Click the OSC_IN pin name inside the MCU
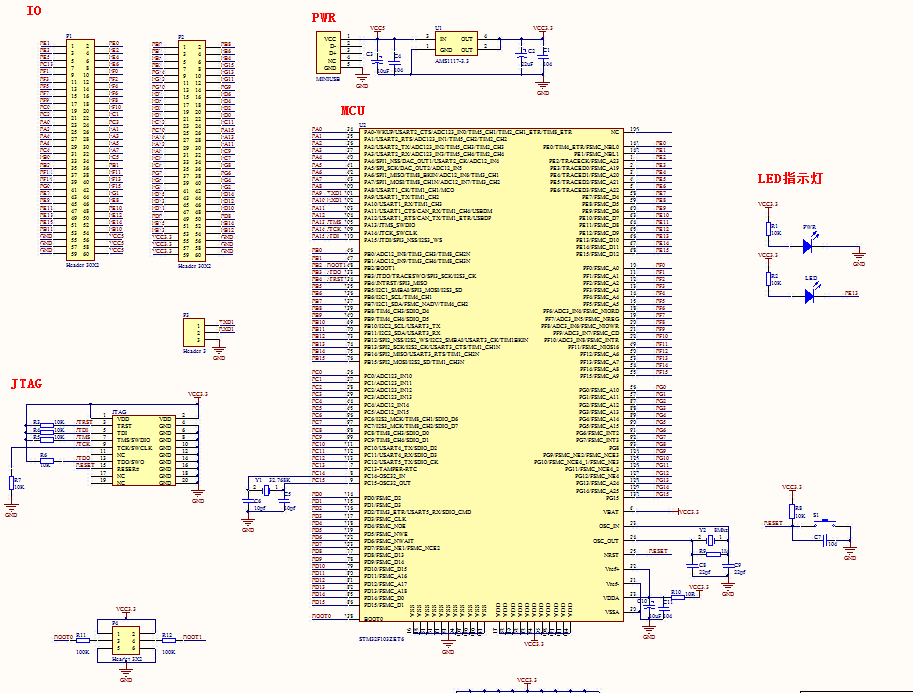Screen dimensions: 913x693 click(609, 526)
